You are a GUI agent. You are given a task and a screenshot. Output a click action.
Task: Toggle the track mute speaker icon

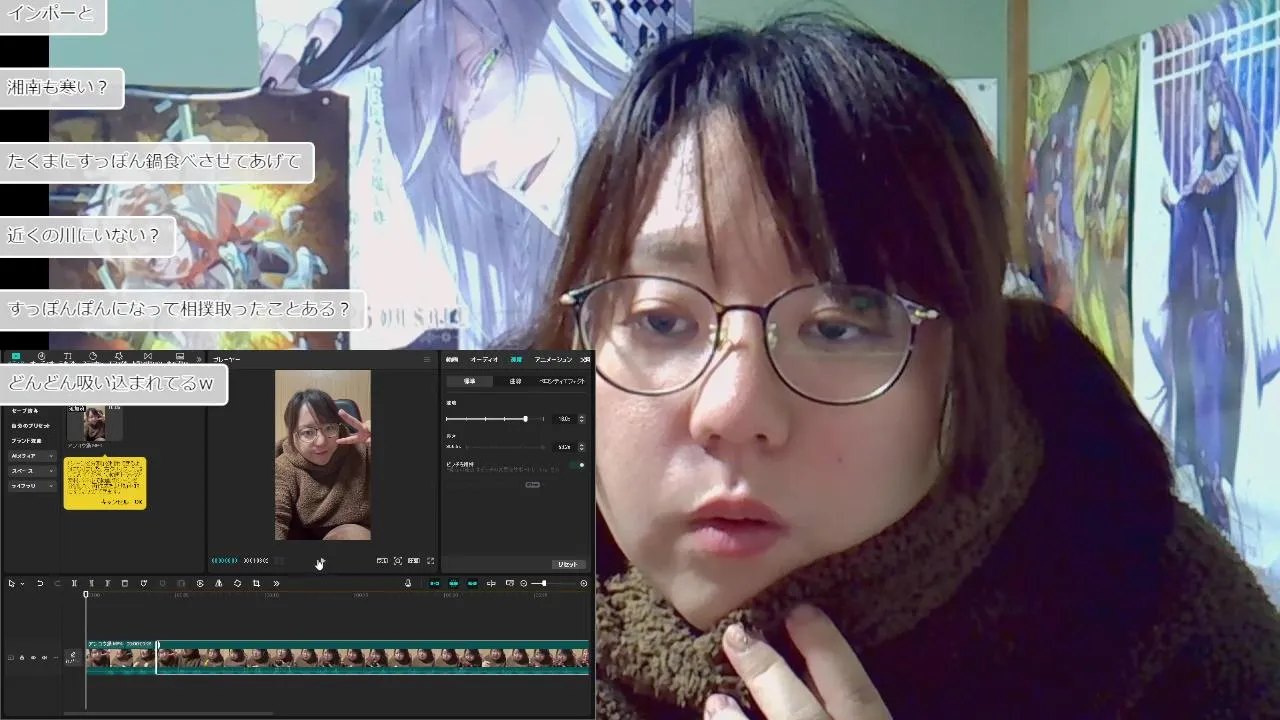pyautogui.click(x=45, y=657)
